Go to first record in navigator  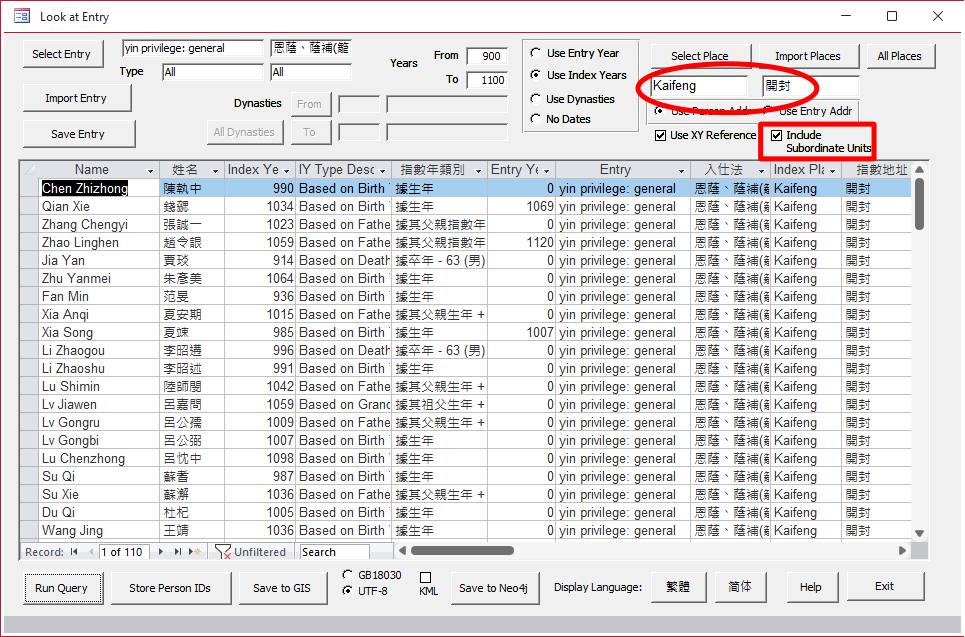coord(74,552)
